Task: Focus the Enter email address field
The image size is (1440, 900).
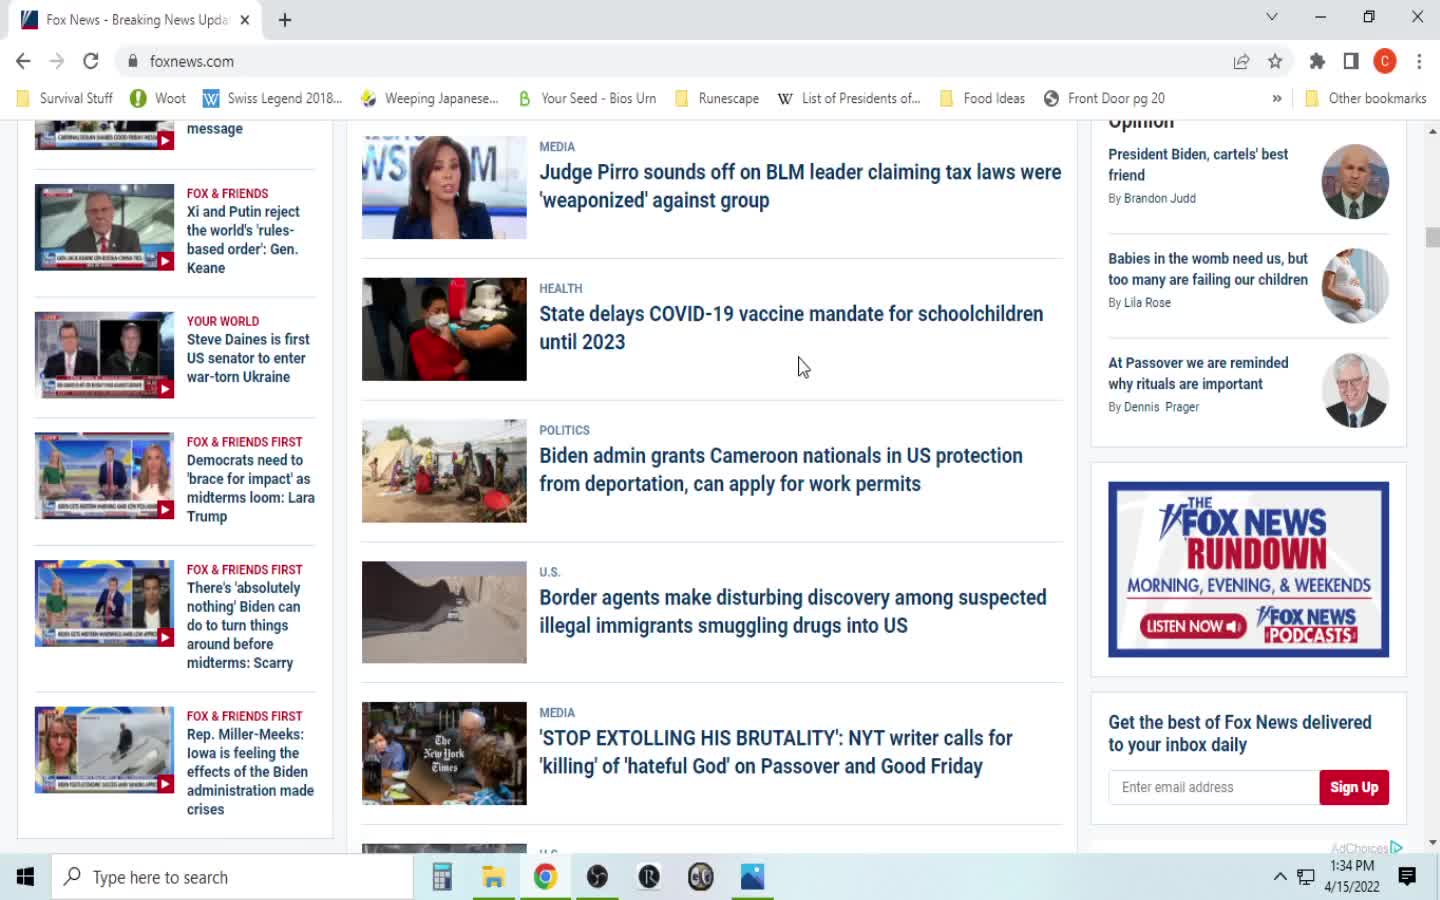Action: click(1213, 787)
